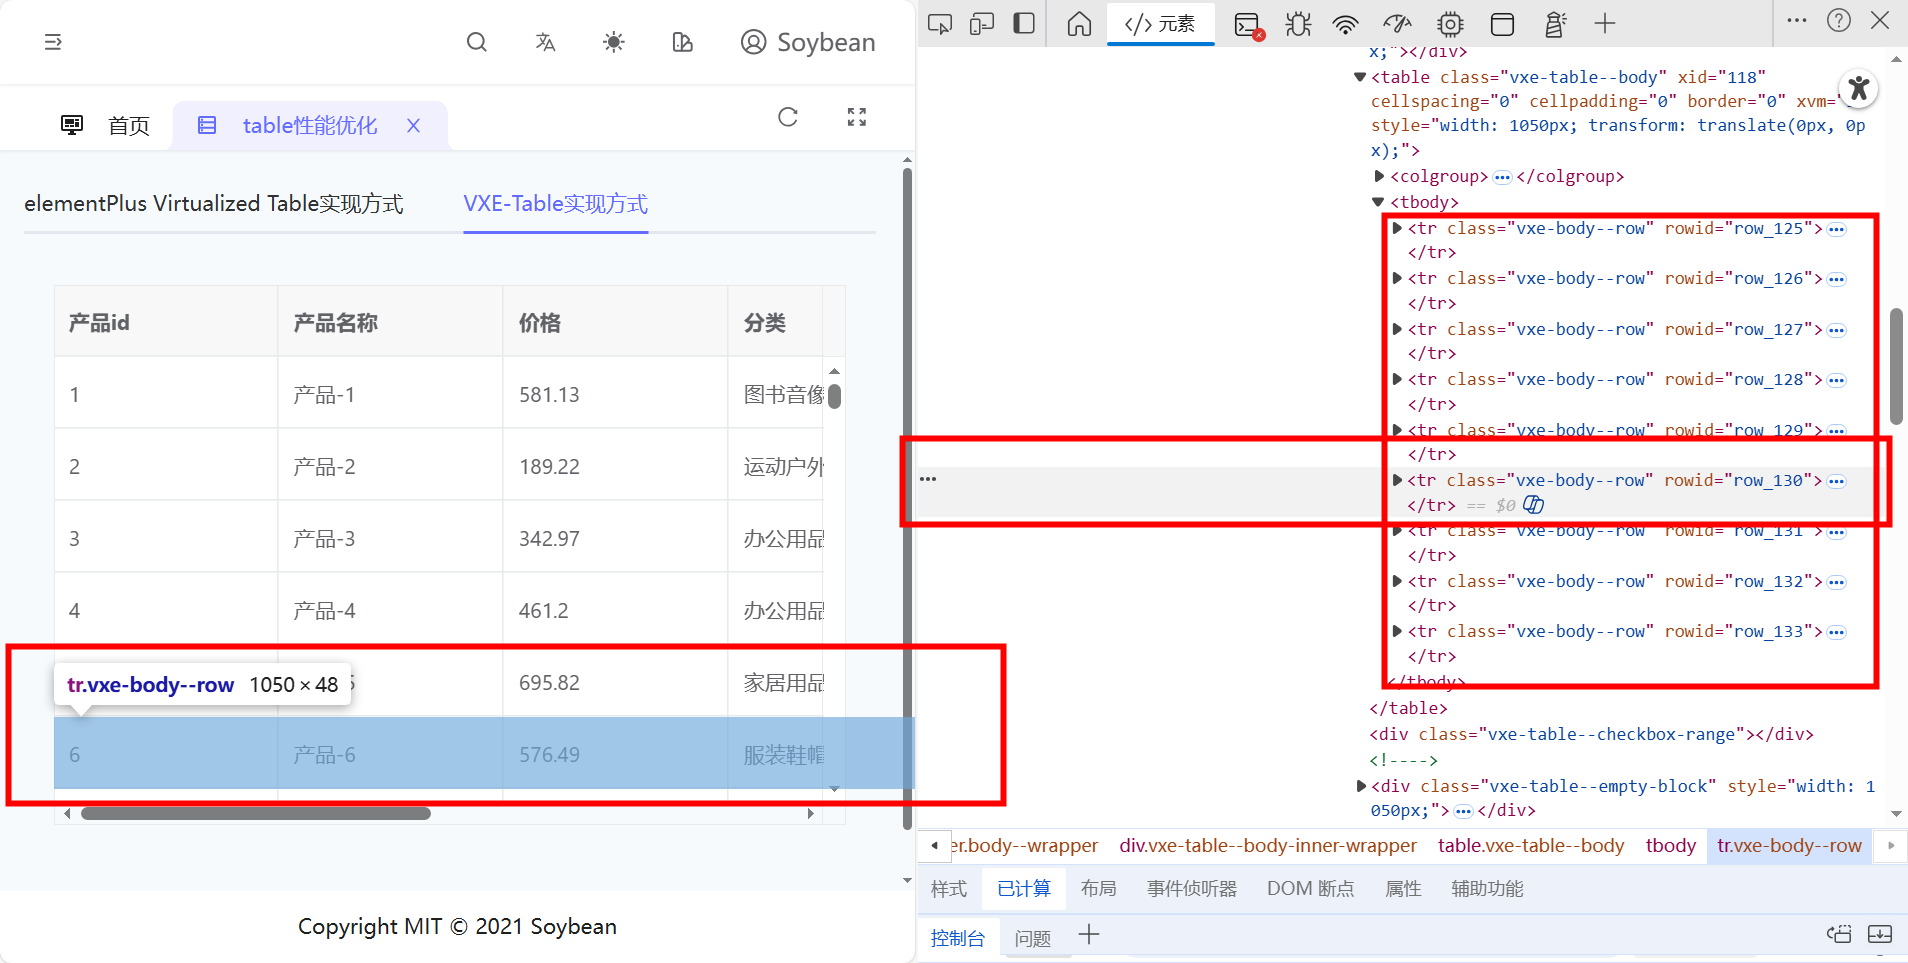The width and height of the screenshot is (1908, 963).
Task: Select the inspect element tool in DevTools
Action: pyautogui.click(x=940, y=23)
